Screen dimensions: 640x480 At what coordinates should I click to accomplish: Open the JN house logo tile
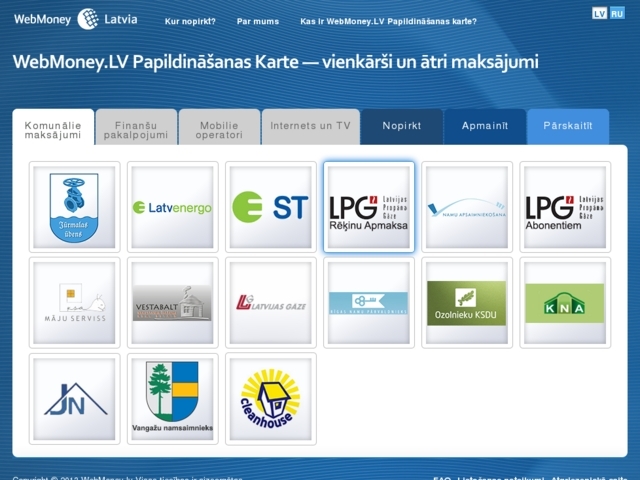click(75, 399)
